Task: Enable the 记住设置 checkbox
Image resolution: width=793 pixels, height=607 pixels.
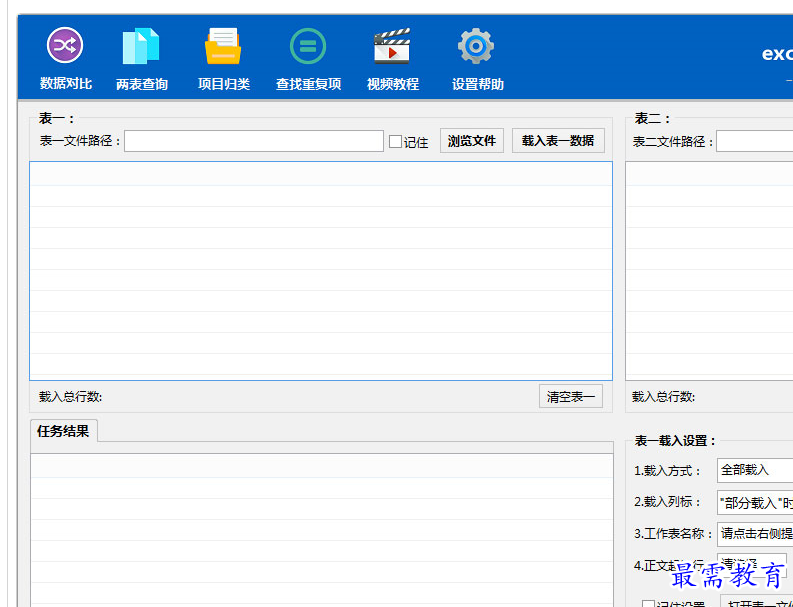Action: (649, 604)
